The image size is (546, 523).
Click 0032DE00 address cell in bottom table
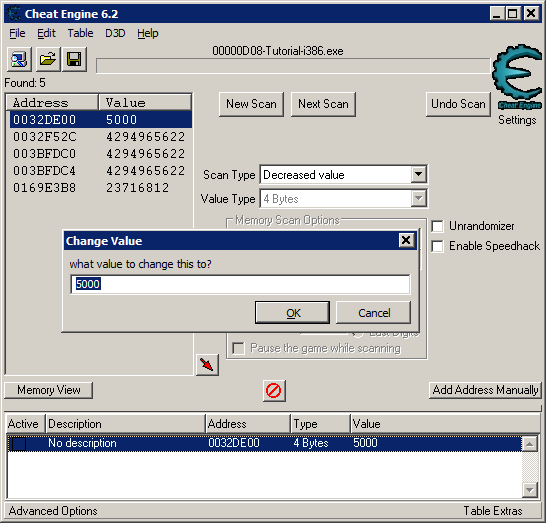point(234,443)
